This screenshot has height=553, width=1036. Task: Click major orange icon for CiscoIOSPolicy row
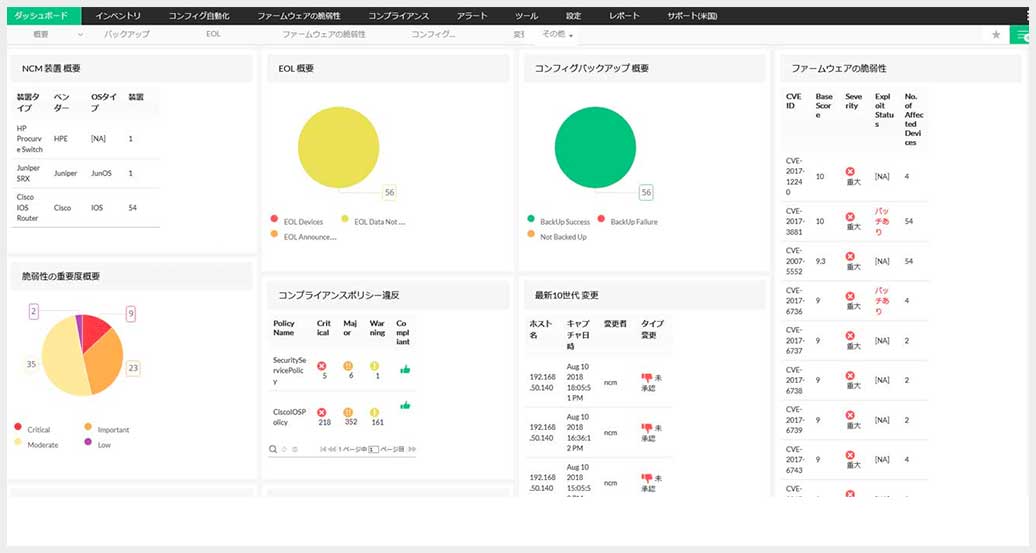(348, 412)
